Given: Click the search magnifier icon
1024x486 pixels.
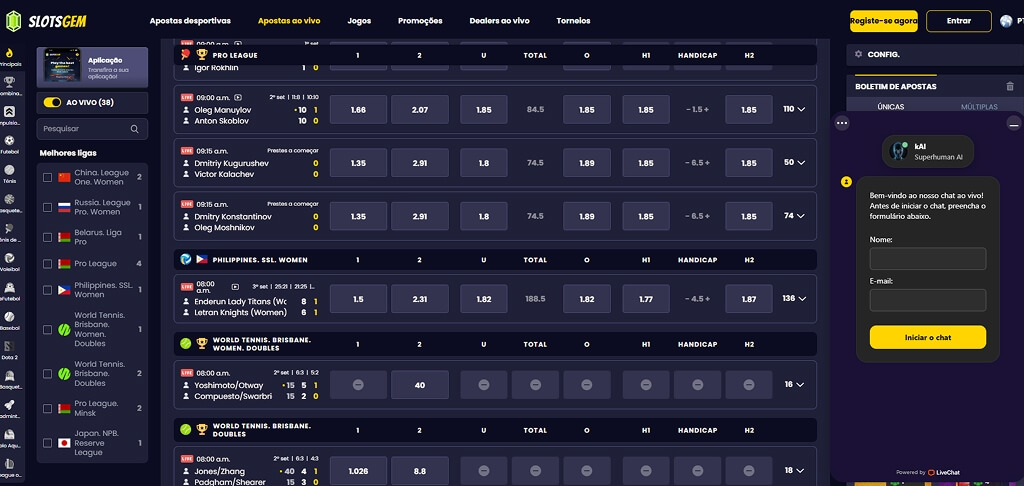Looking at the screenshot, I should (135, 129).
